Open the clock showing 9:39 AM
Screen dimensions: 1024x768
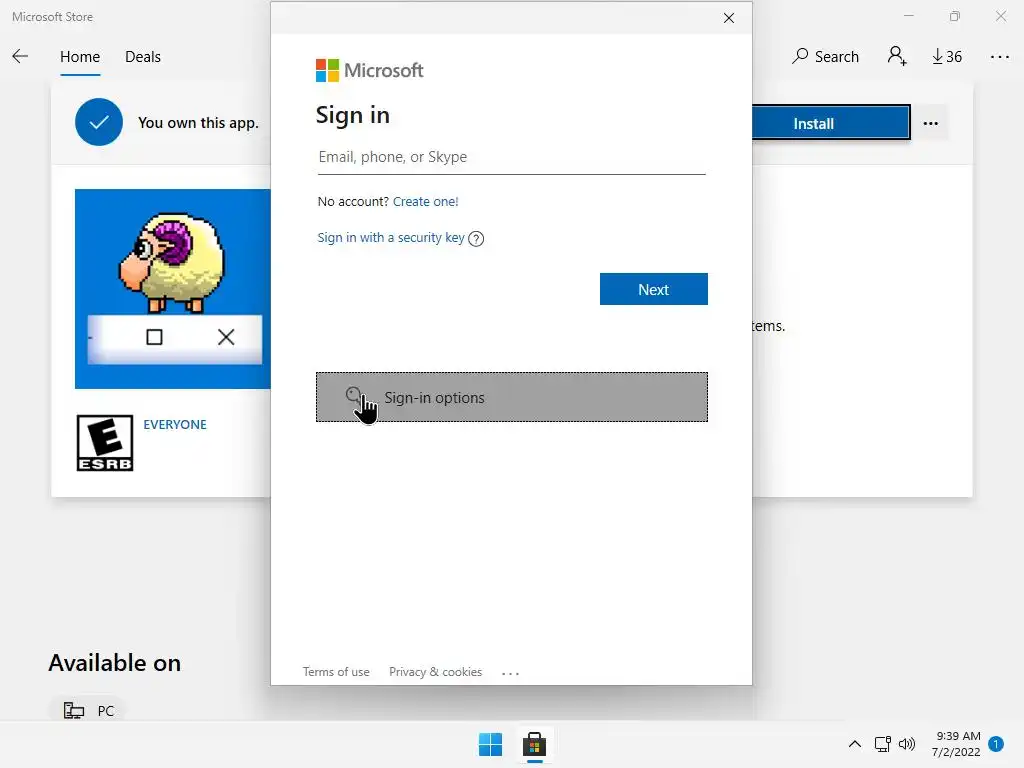[x=956, y=744]
